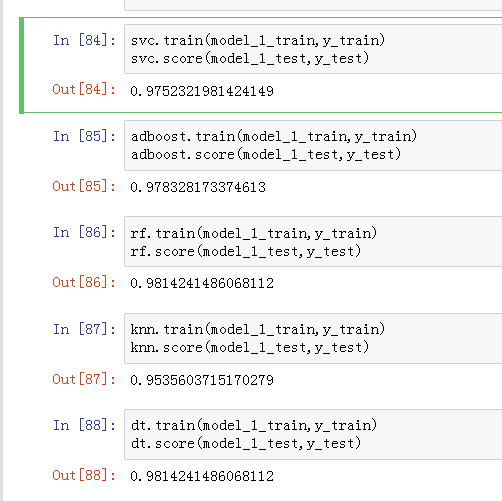Viewport: 502px width, 501px height.
Task: Click the Out[85] prompt label
Action: coord(84,186)
